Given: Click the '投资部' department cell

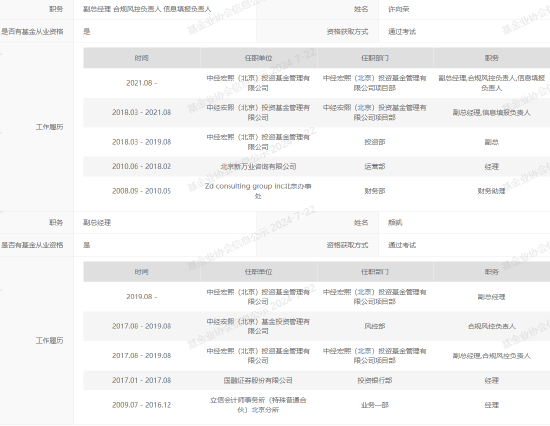Looking at the screenshot, I should pyautogui.click(x=375, y=142).
